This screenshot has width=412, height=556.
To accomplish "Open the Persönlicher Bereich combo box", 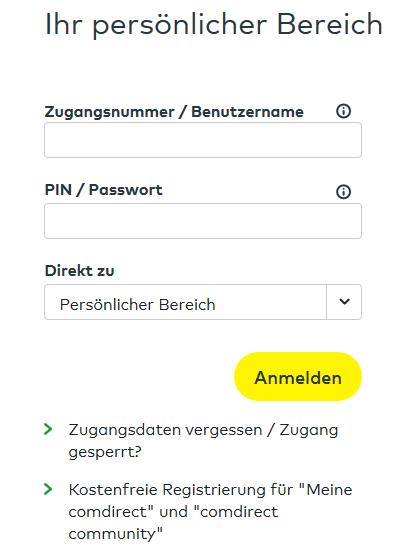I will pos(203,302).
